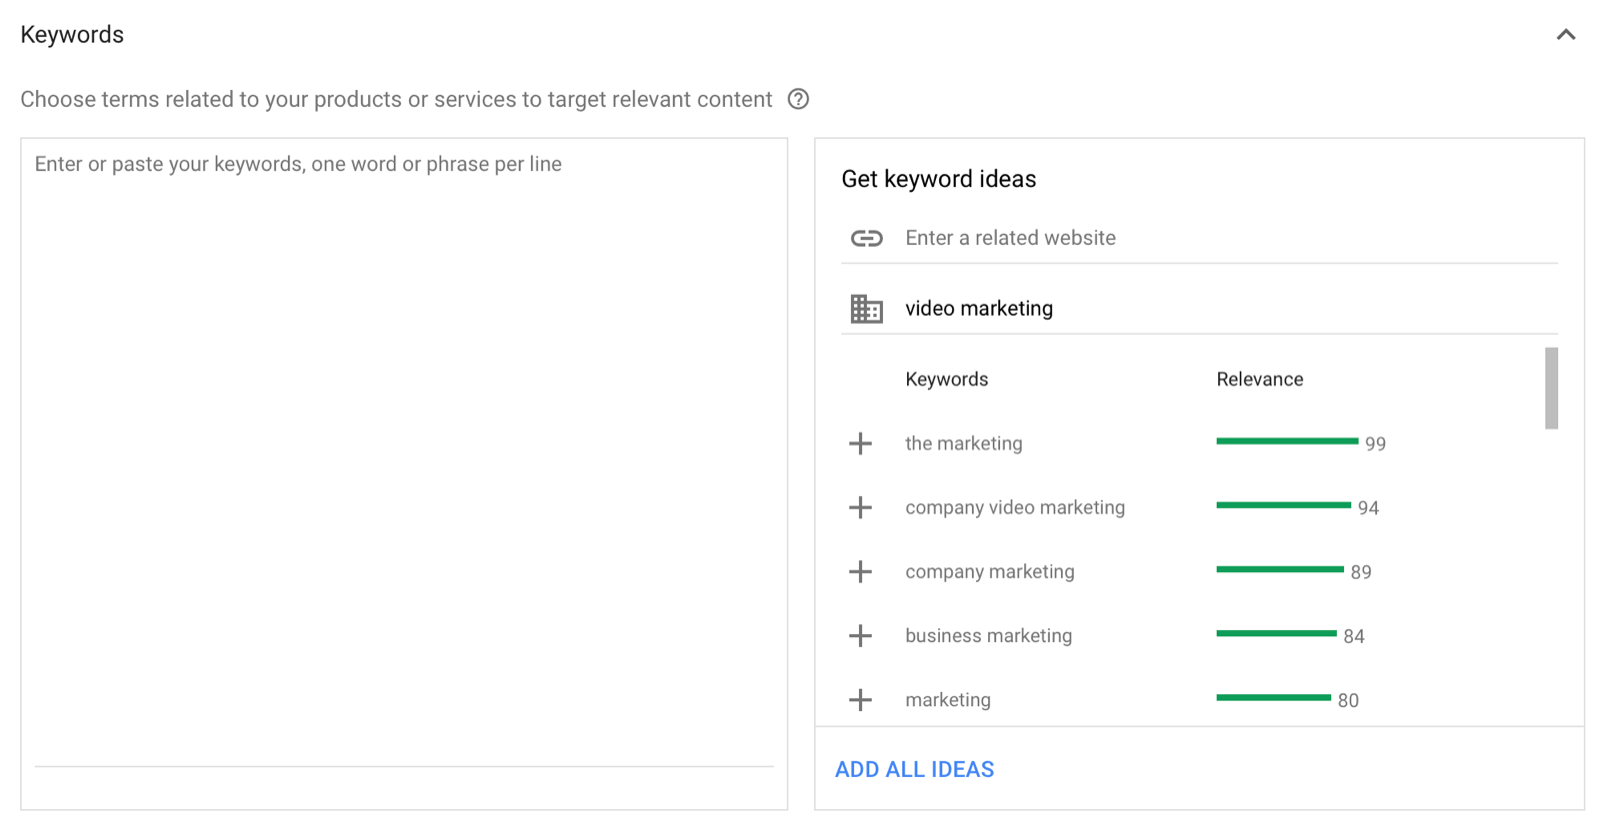Click the keywords text entry area
The width and height of the screenshot is (1600, 826).
404,450
